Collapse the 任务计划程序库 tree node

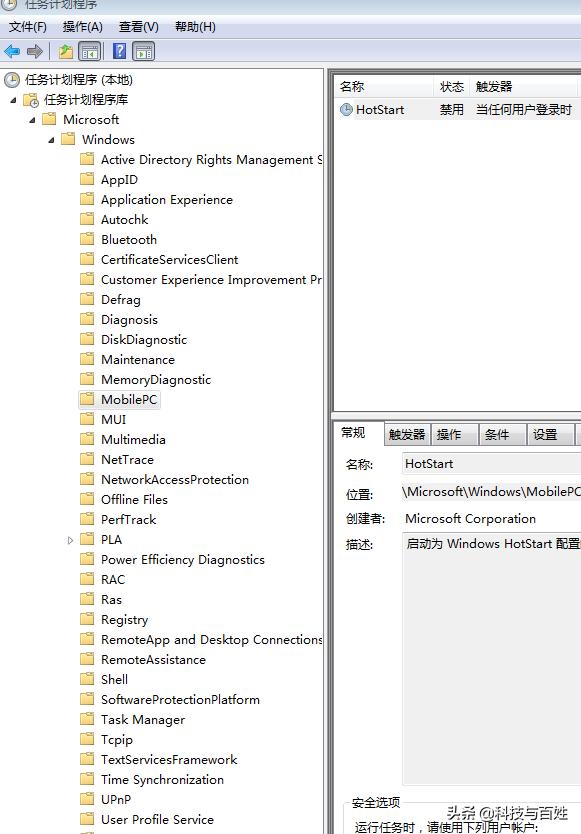[13, 100]
